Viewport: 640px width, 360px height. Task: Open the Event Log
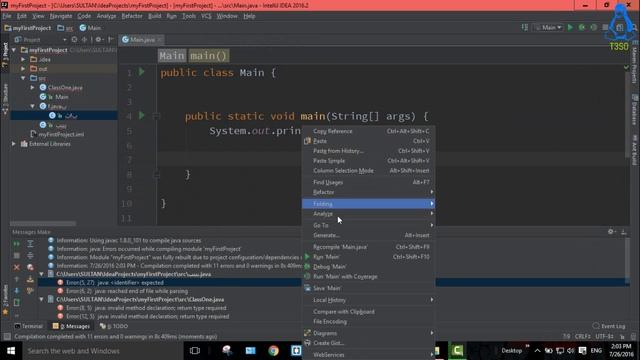(609, 326)
